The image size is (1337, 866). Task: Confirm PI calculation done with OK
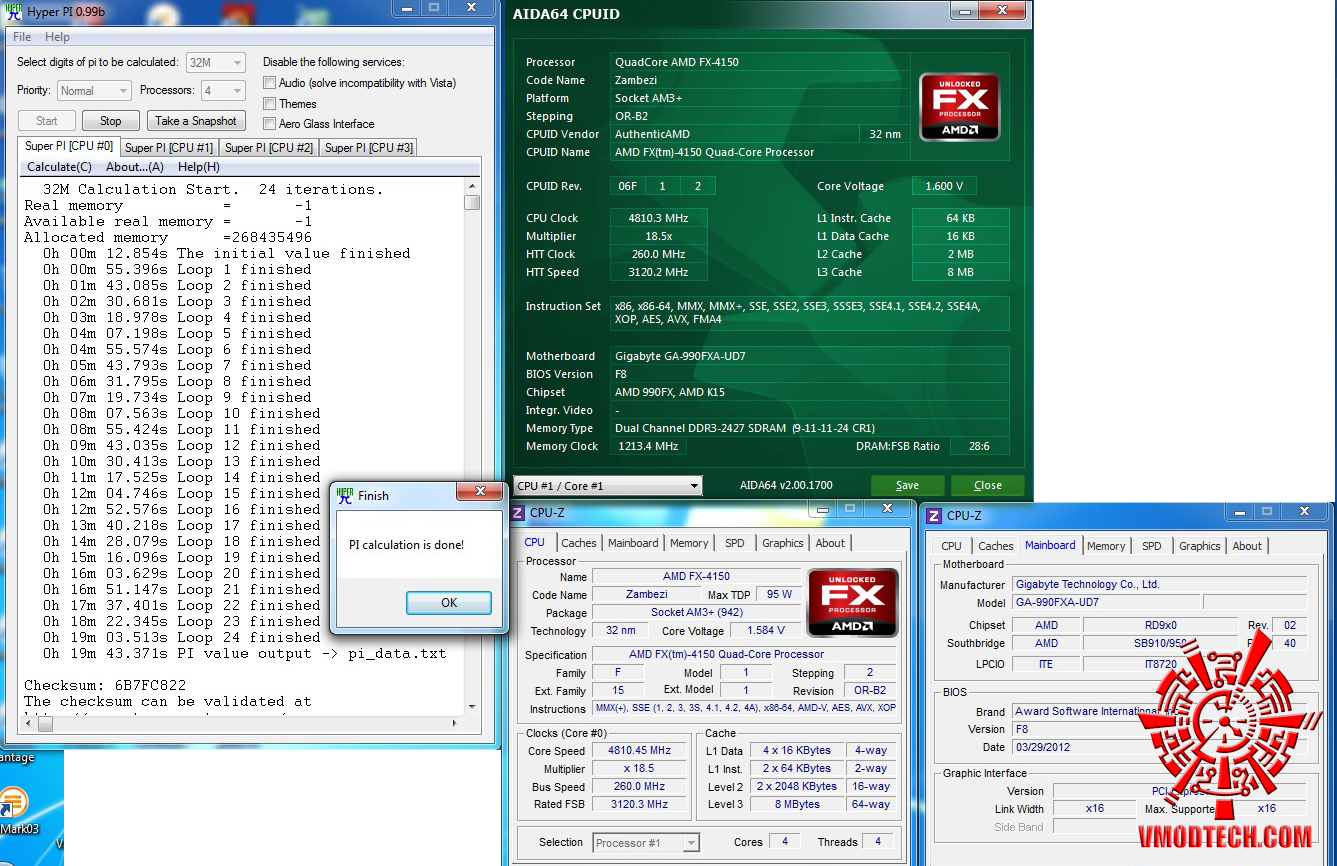449,602
